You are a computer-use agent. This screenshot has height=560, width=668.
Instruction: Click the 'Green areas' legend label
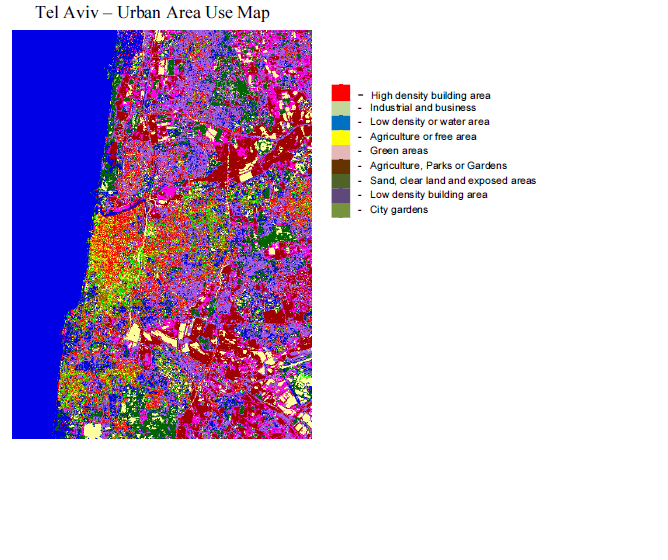pyautogui.click(x=399, y=151)
